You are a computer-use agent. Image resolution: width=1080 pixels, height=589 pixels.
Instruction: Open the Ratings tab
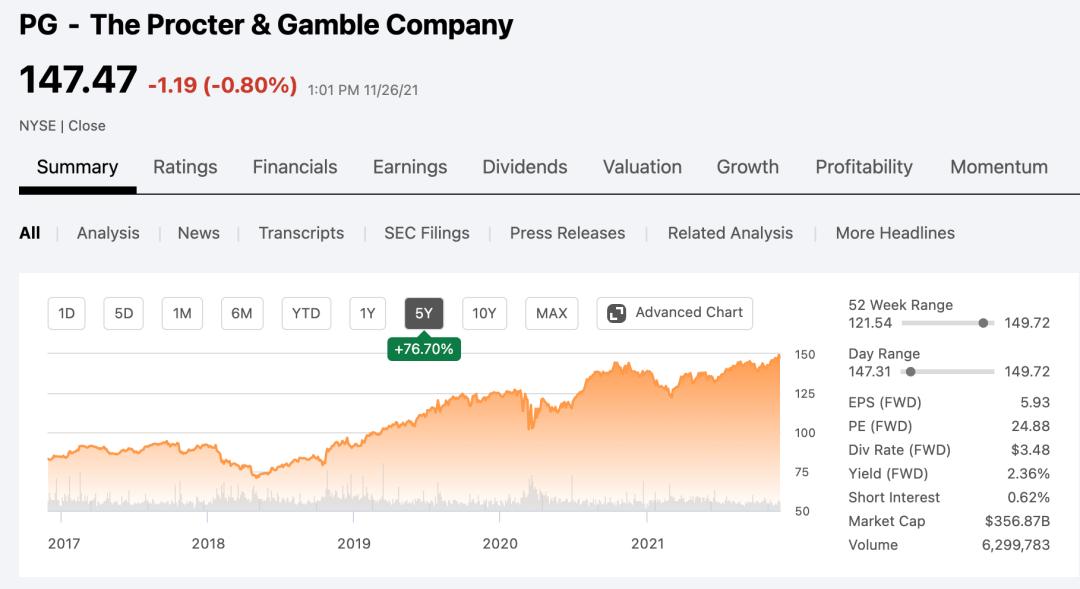click(x=185, y=167)
